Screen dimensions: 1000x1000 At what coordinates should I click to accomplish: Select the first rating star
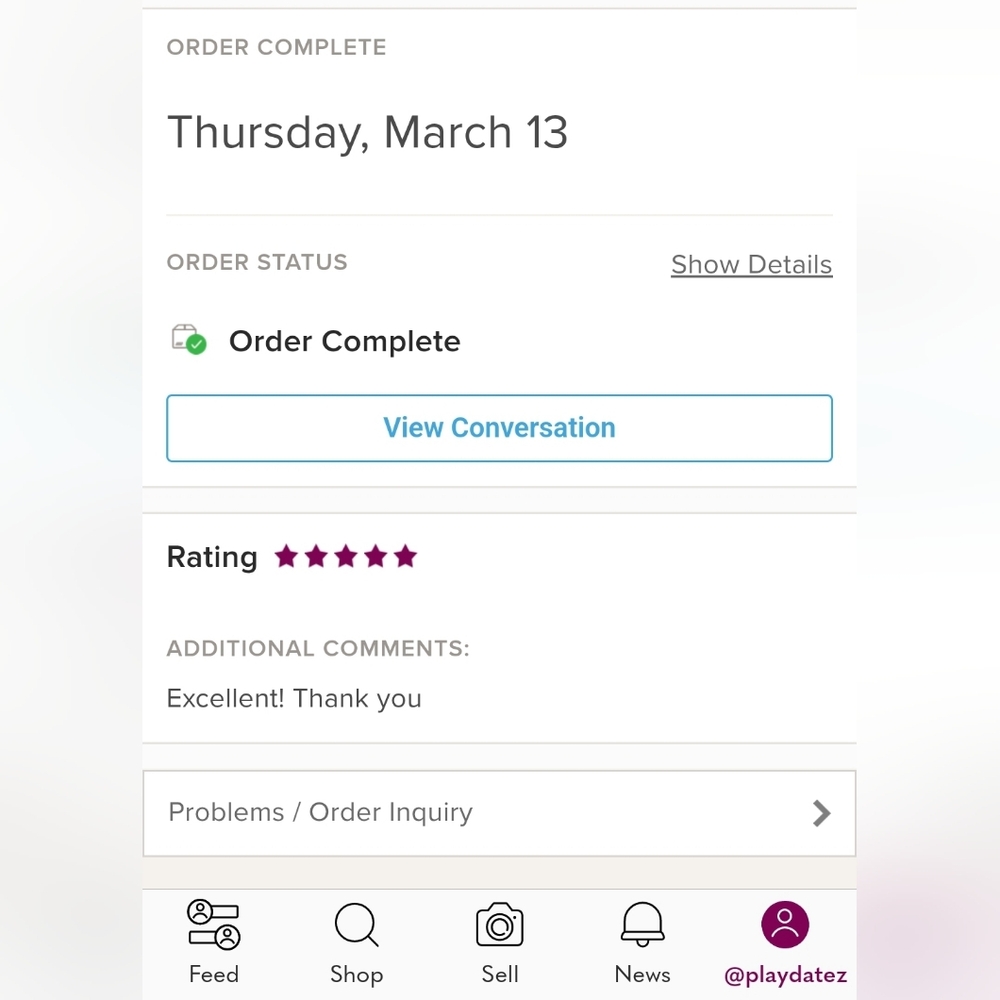[286, 556]
